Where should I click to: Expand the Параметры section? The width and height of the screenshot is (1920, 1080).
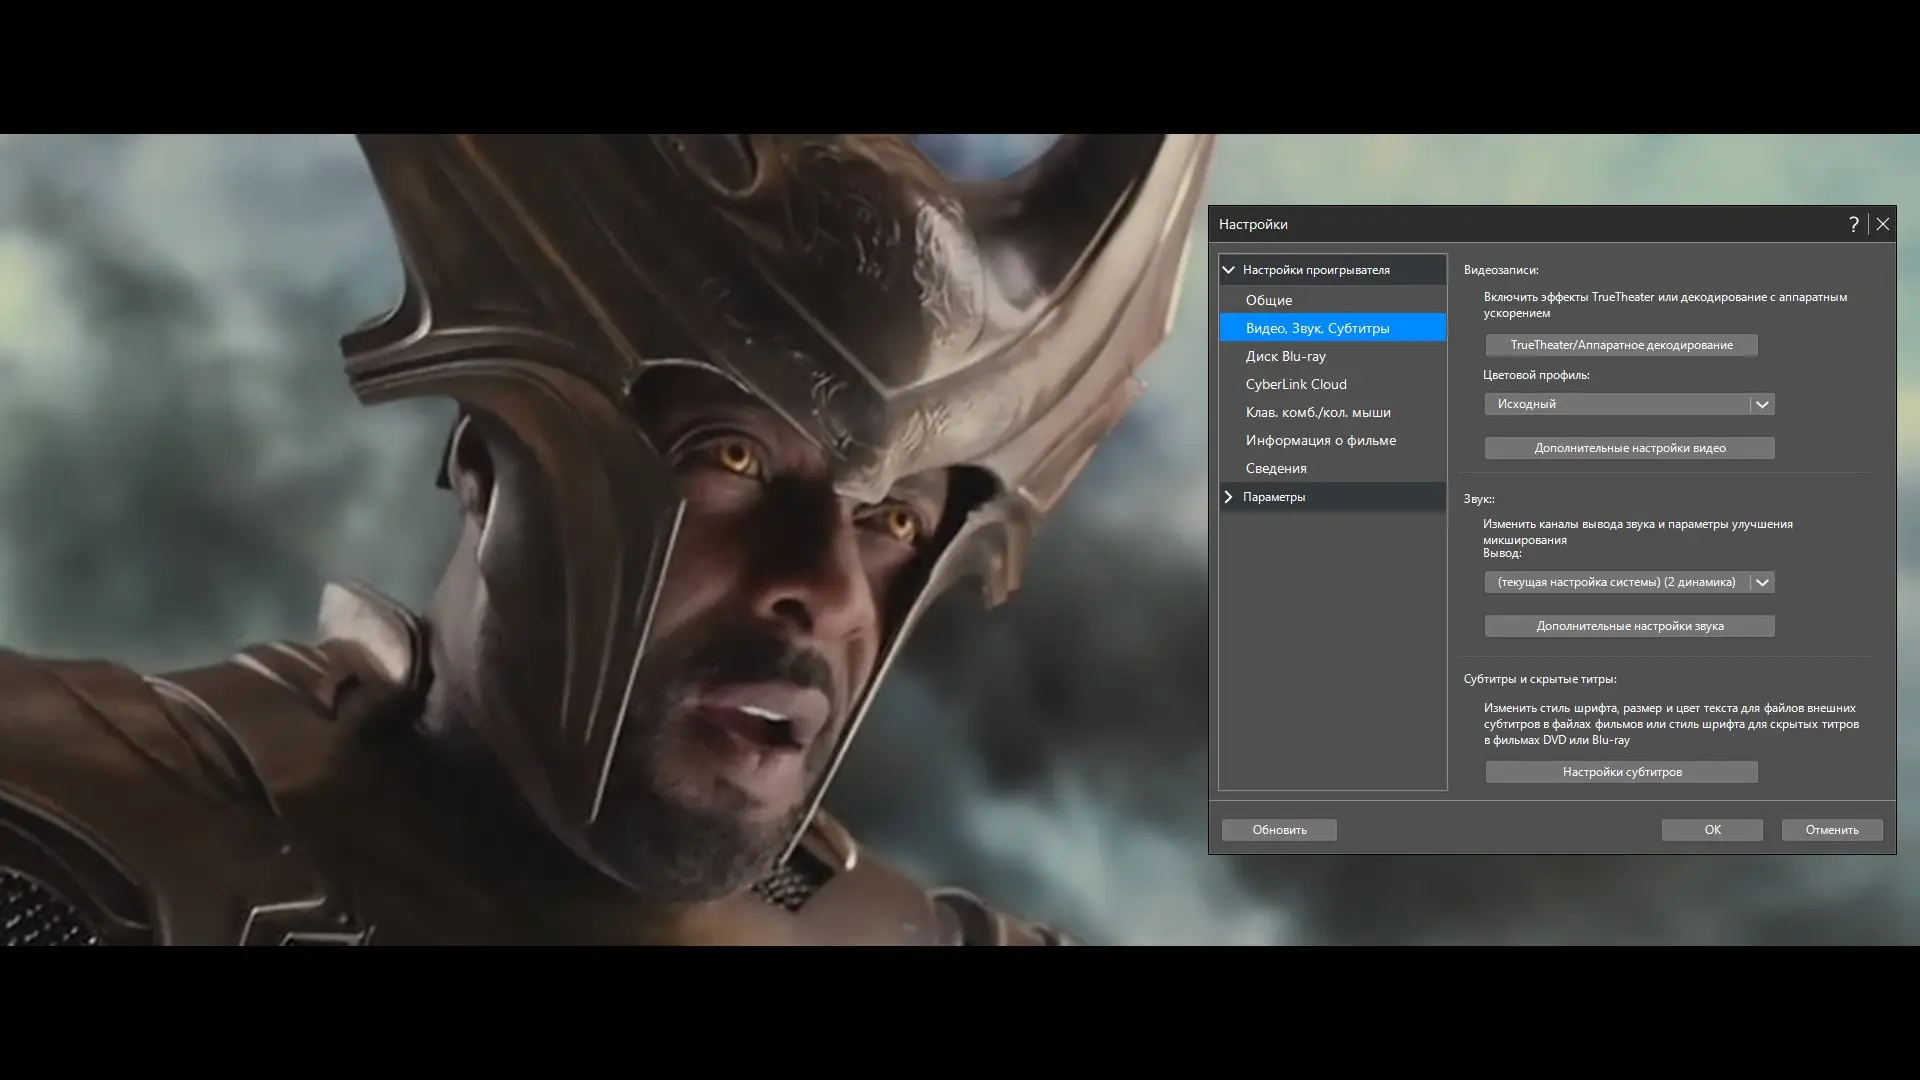pyautogui.click(x=1229, y=497)
